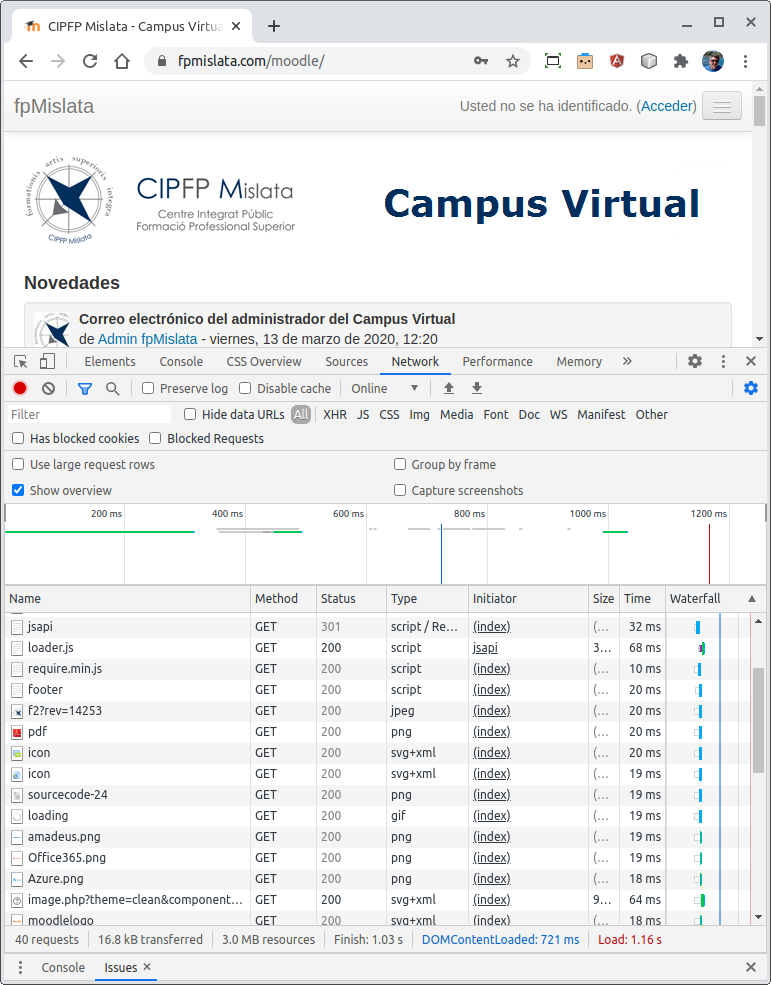Check Blocked Requests
The image size is (771, 985).
click(155, 438)
